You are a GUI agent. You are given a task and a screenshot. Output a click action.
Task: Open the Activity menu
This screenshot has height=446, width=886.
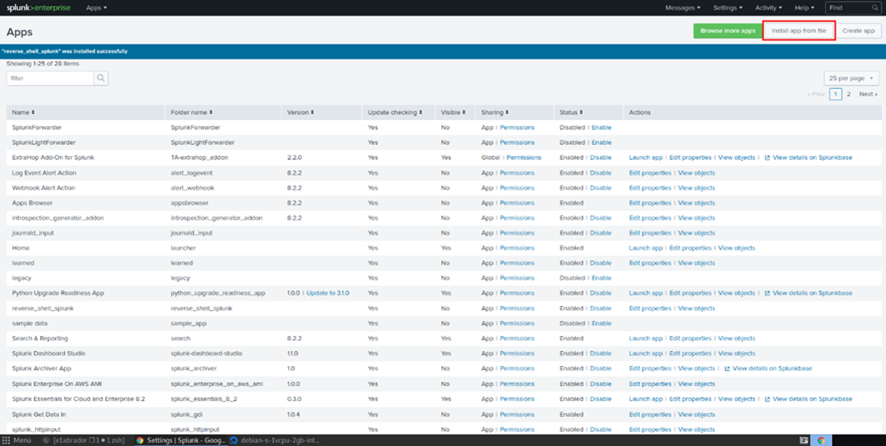[x=768, y=8]
